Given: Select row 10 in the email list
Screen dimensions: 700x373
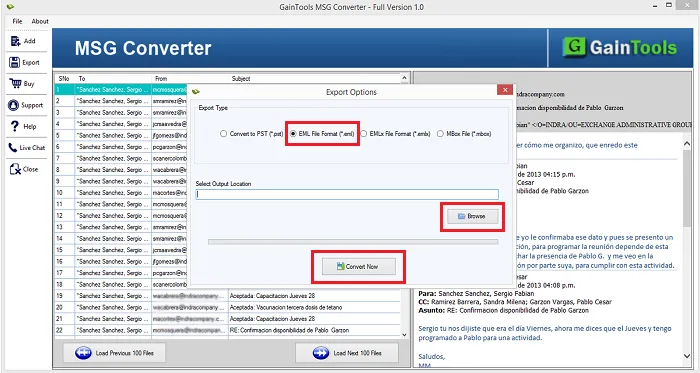Looking at the screenshot, I should coord(121,193).
